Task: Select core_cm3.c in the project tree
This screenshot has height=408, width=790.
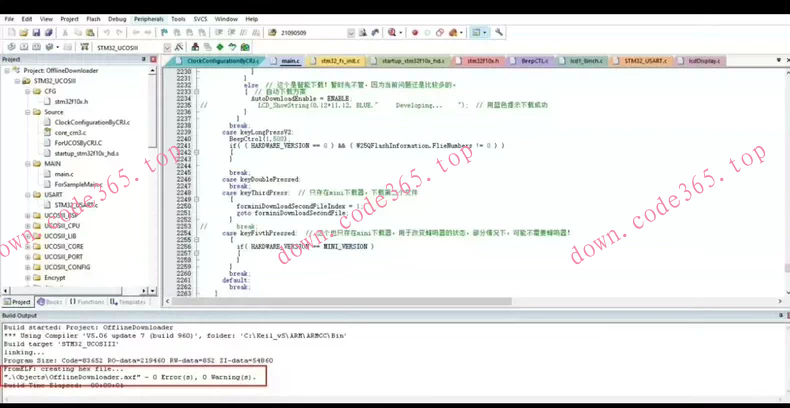Action: click(x=70, y=133)
